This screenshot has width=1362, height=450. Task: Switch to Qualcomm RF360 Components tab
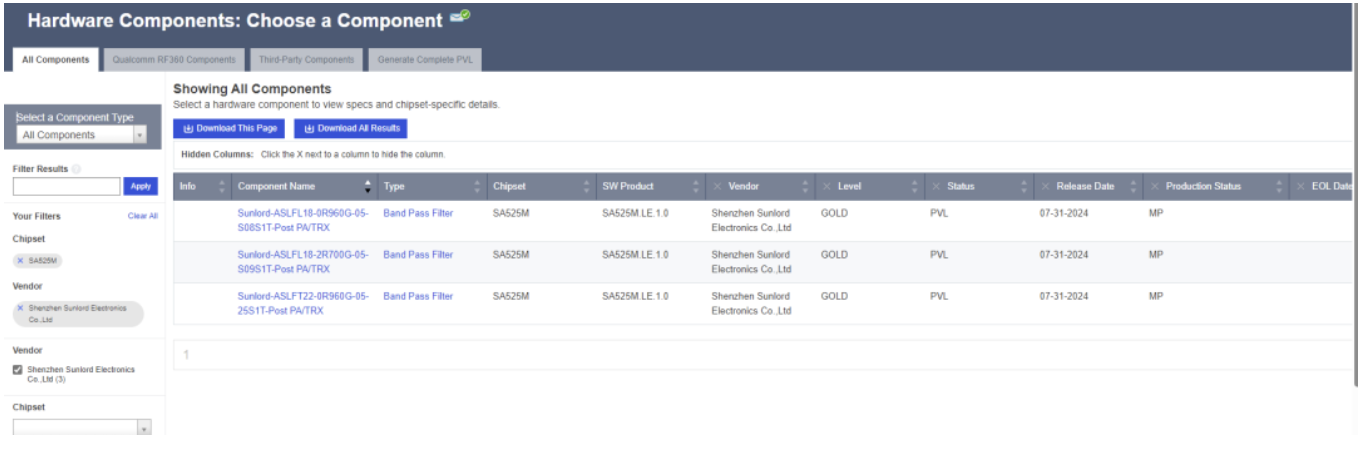tap(174, 60)
